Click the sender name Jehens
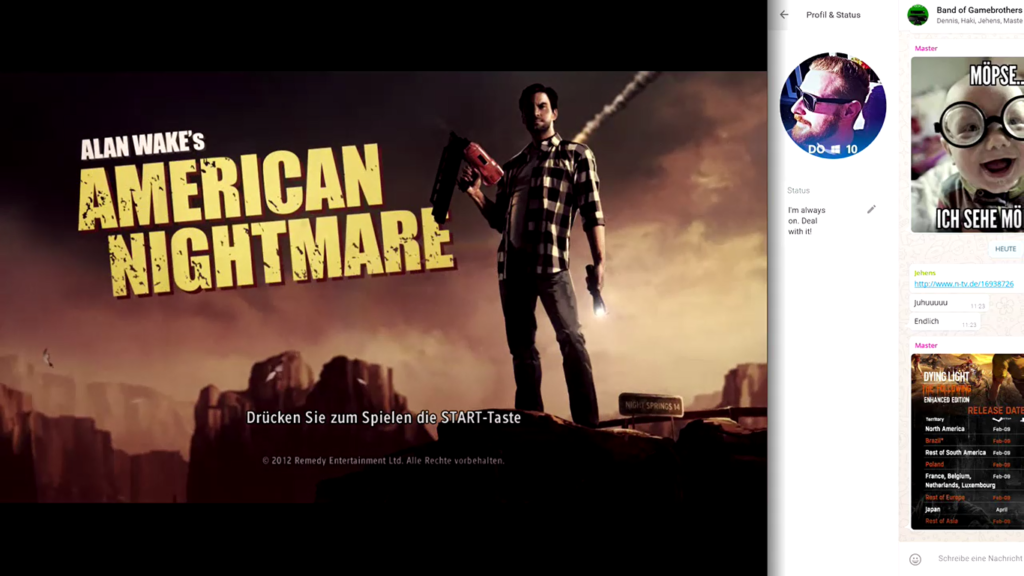Image resolution: width=1024 pixels, height=576 pixels. [x=926, y=272]
